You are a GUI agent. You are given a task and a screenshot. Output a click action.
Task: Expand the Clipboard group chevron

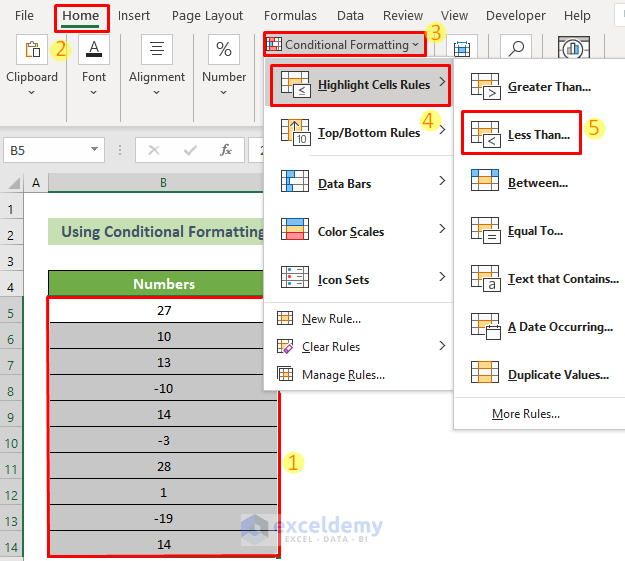point(31,93)
